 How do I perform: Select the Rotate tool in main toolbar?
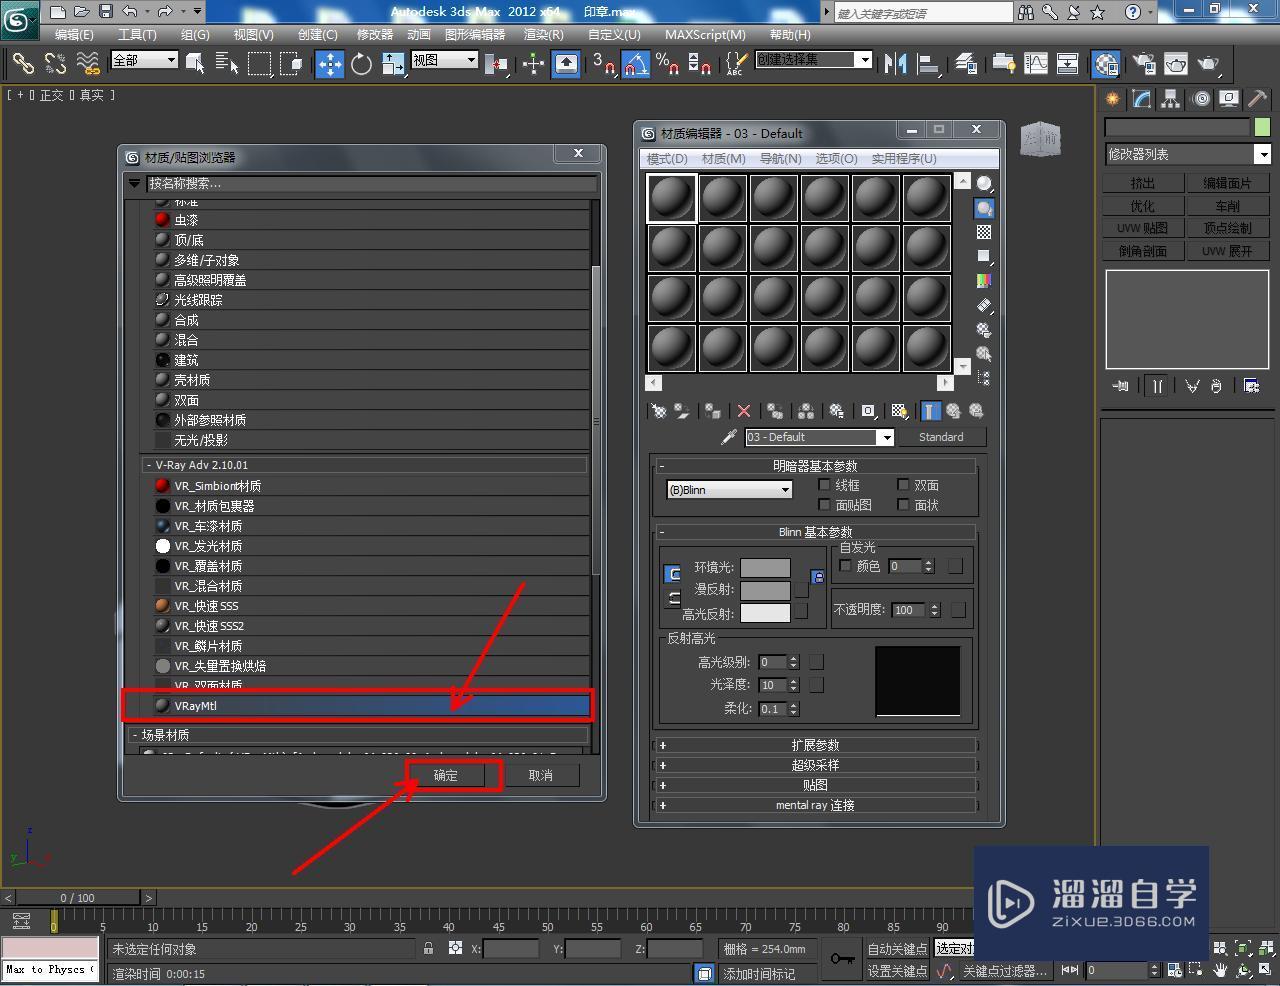pos(361,64)
